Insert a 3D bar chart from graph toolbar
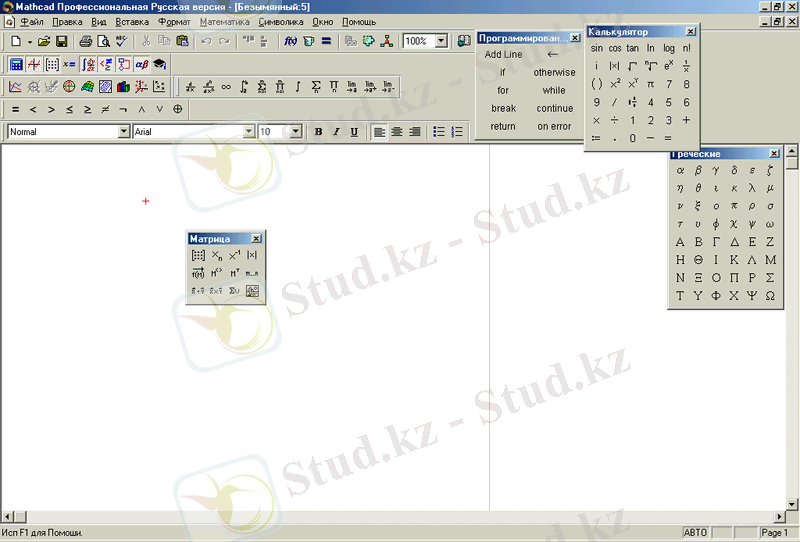Image resolution: width=800 pixels, height=542 pixels. click(123, 87)
